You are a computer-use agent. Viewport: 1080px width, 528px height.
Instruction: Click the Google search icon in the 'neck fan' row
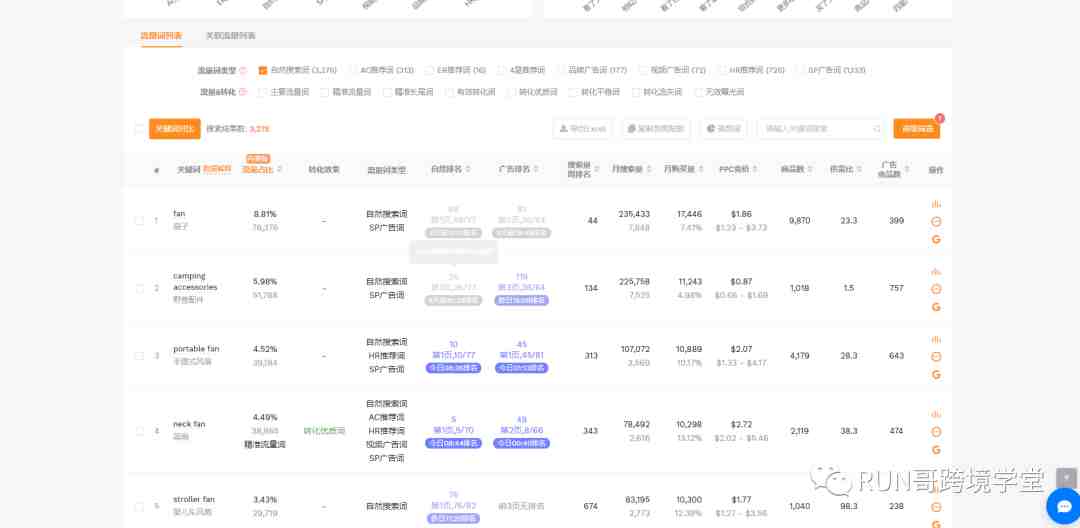click(x=936, y=450)
